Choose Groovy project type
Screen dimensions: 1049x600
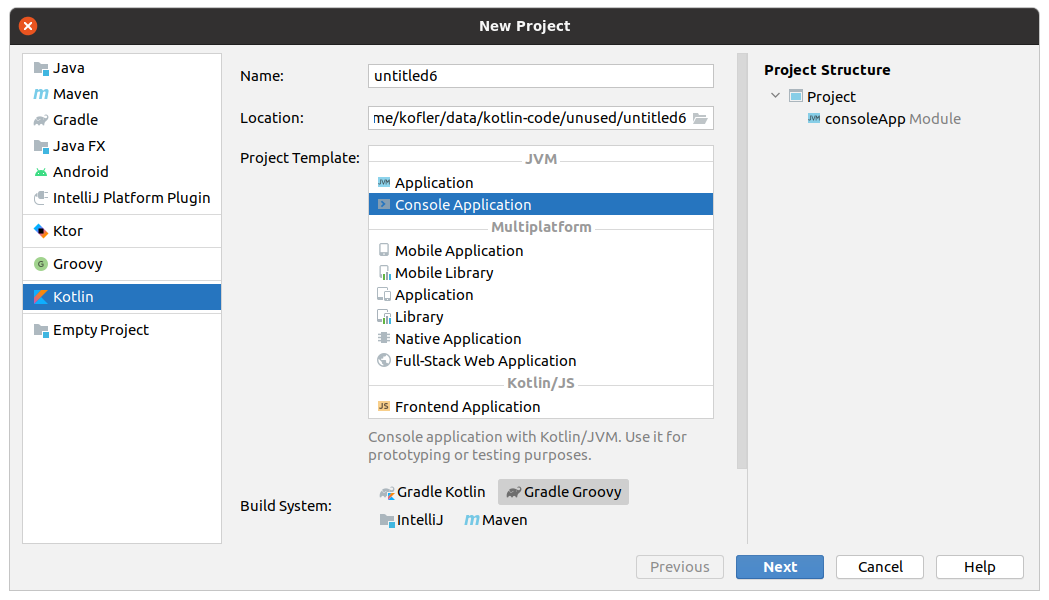[x=122, y=264]
